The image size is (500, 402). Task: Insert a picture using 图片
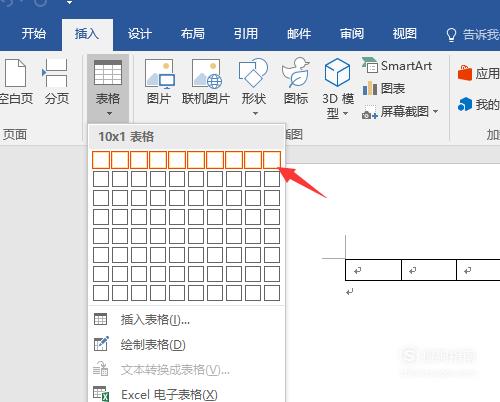[159, 82]
